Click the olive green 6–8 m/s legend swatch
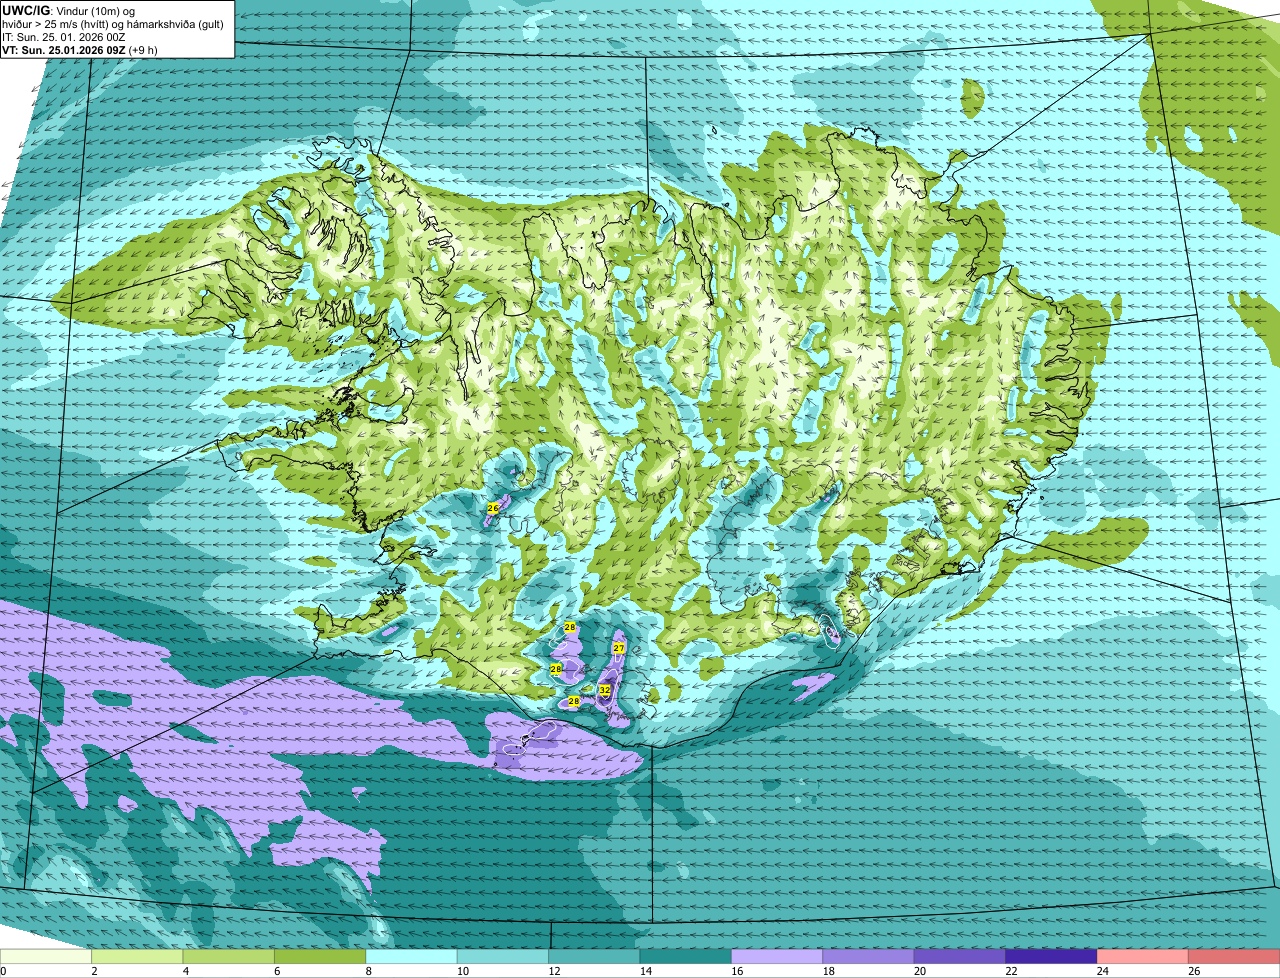Viewport: 1280px width, 978px height. click(320, 956)
